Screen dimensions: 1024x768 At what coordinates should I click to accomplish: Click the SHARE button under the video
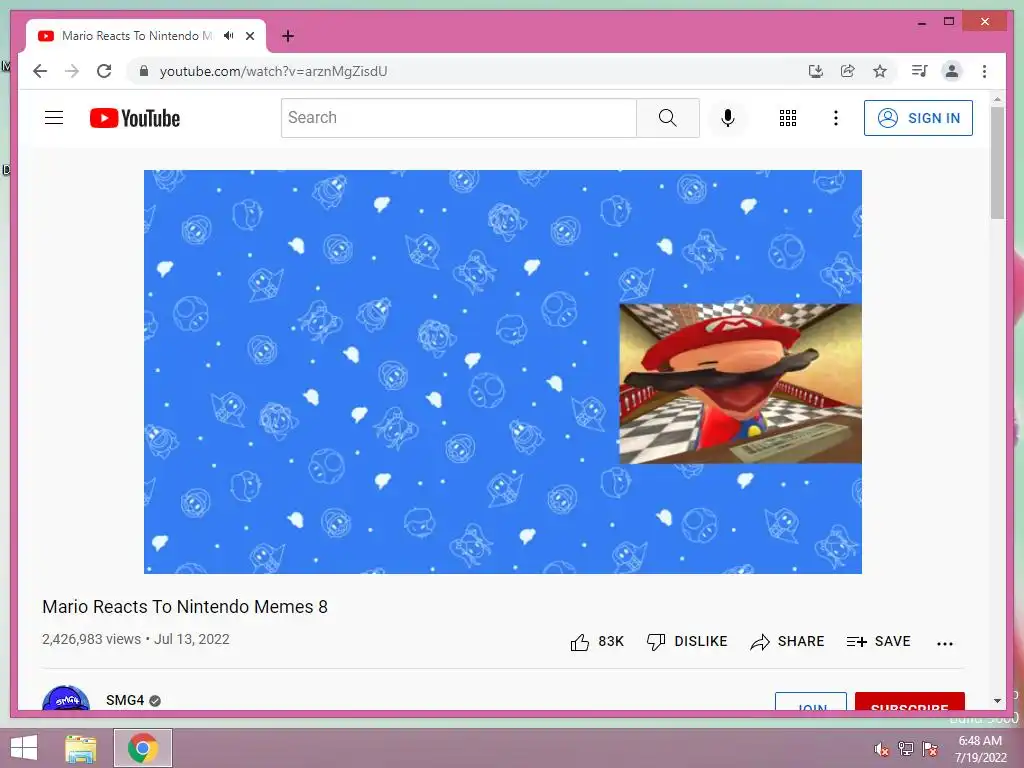[788, 641]
